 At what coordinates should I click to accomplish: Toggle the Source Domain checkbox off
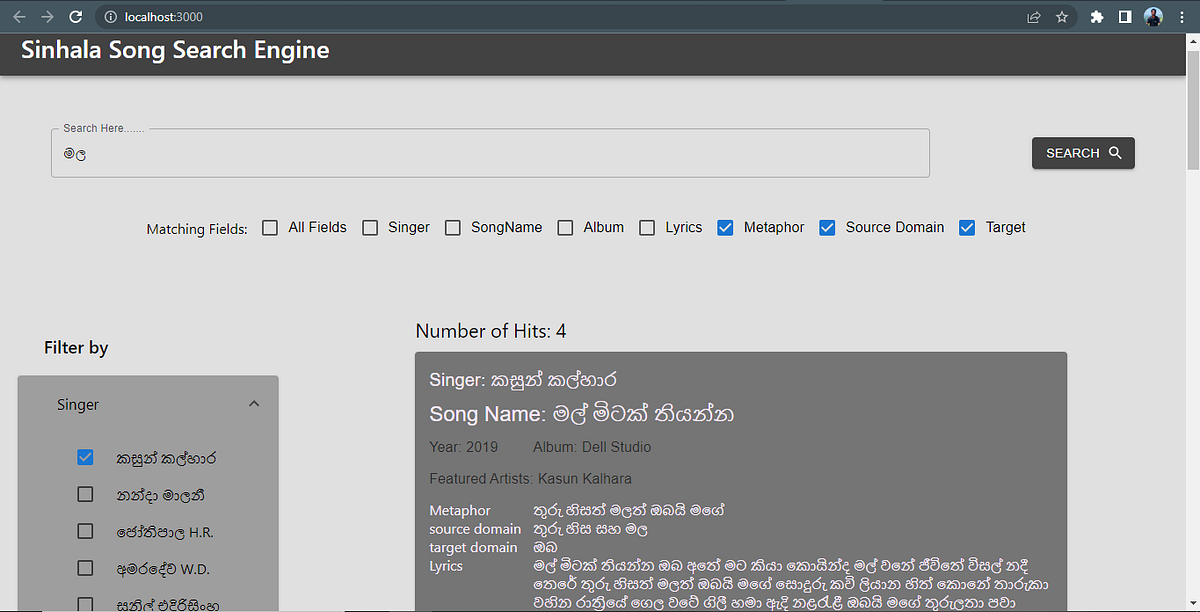tap(827, 227)
